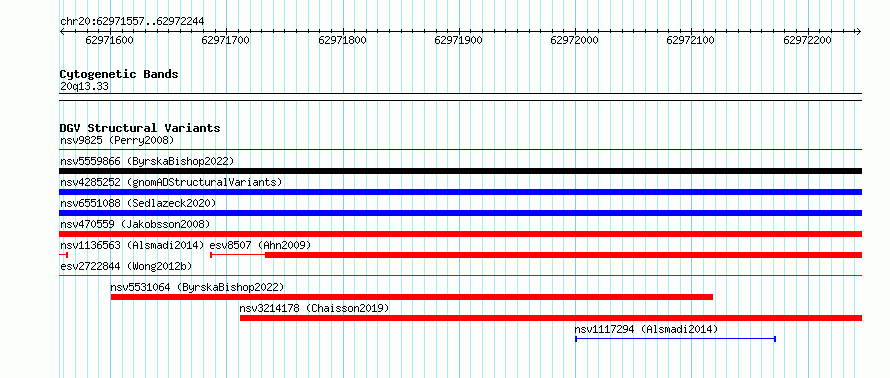Click the thin red esv2722844 variant line
Viewport: 890px width, 378px height.
pyautogui.click(x=460, y=276)
